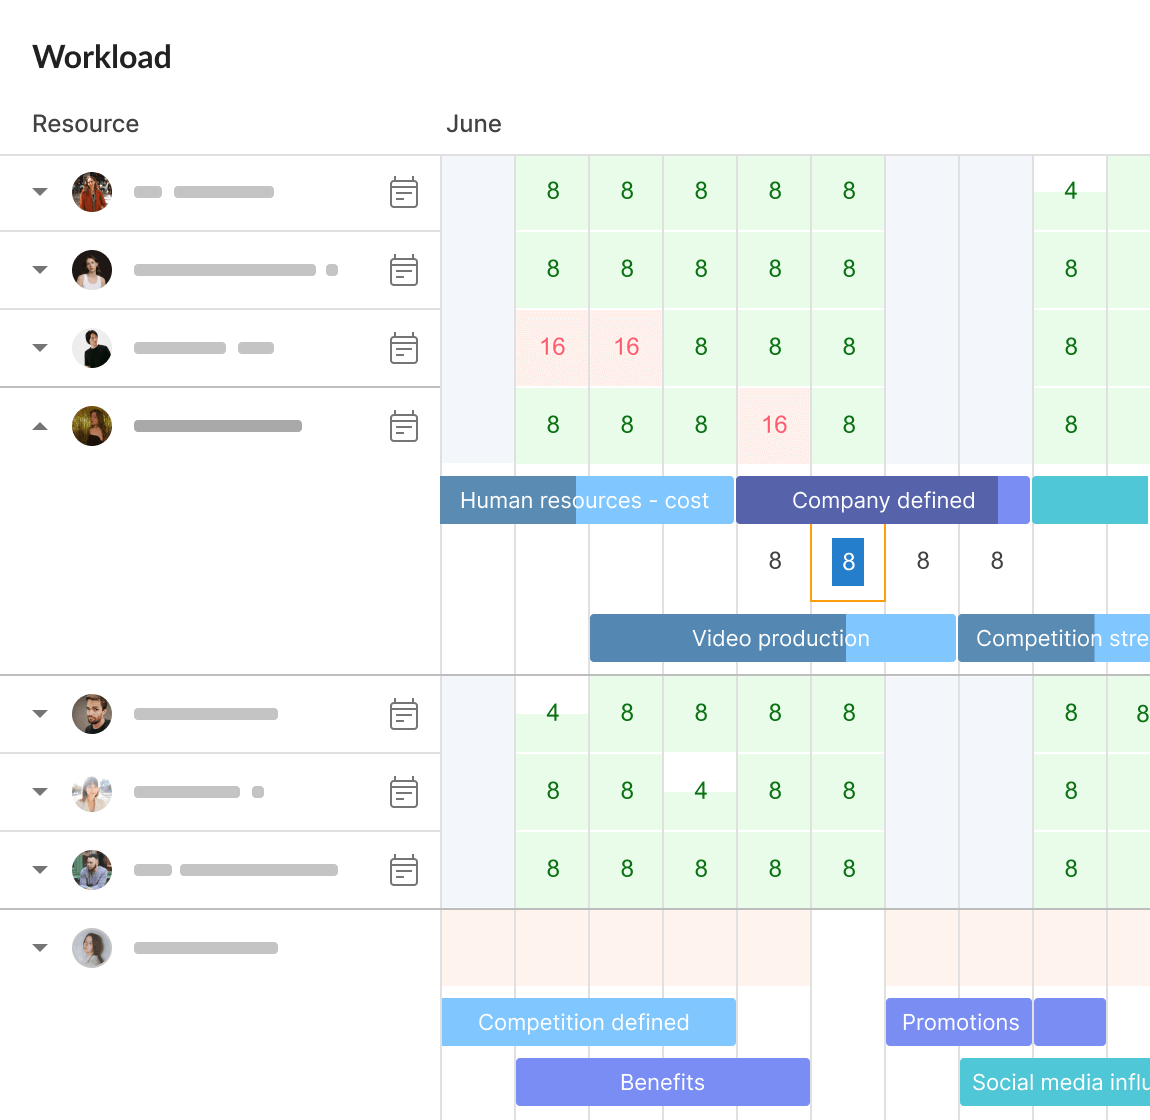
Task: Collapse the expanded fourth resource row
Action: (x=40, y=426)
